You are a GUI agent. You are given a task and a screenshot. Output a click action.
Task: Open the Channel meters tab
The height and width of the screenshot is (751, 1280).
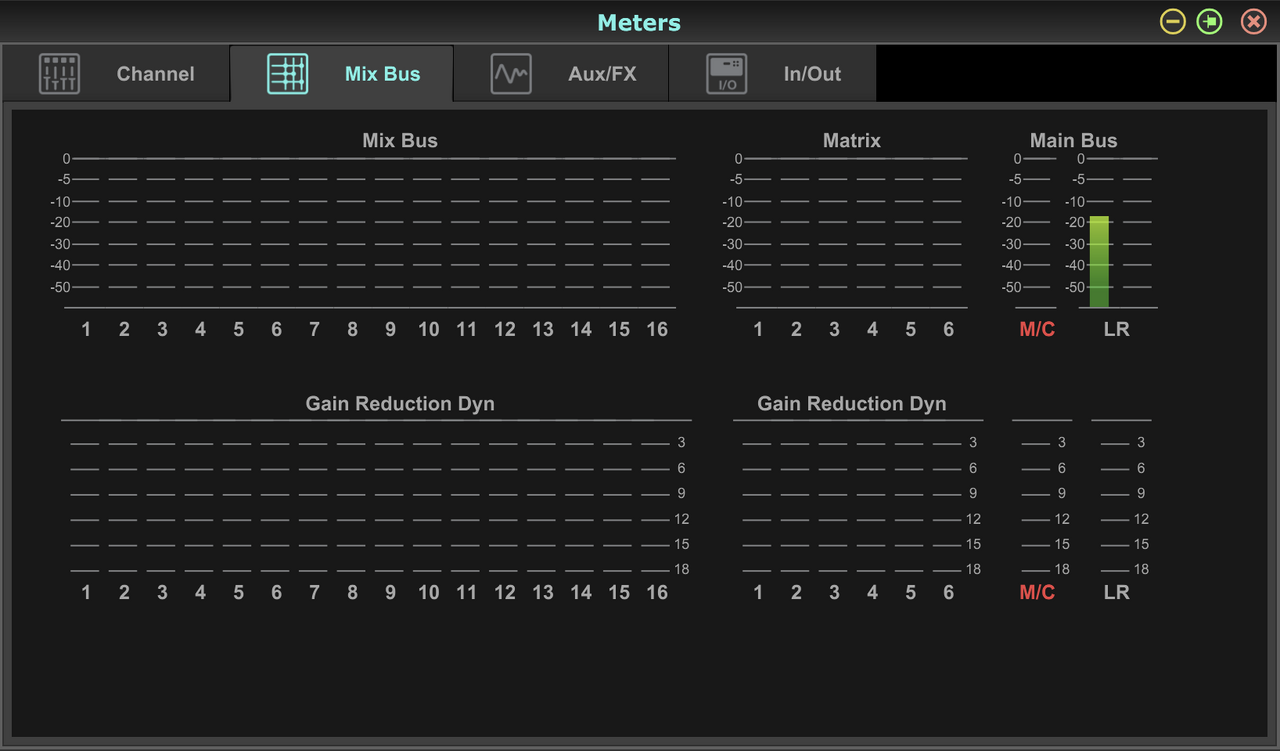116,73
